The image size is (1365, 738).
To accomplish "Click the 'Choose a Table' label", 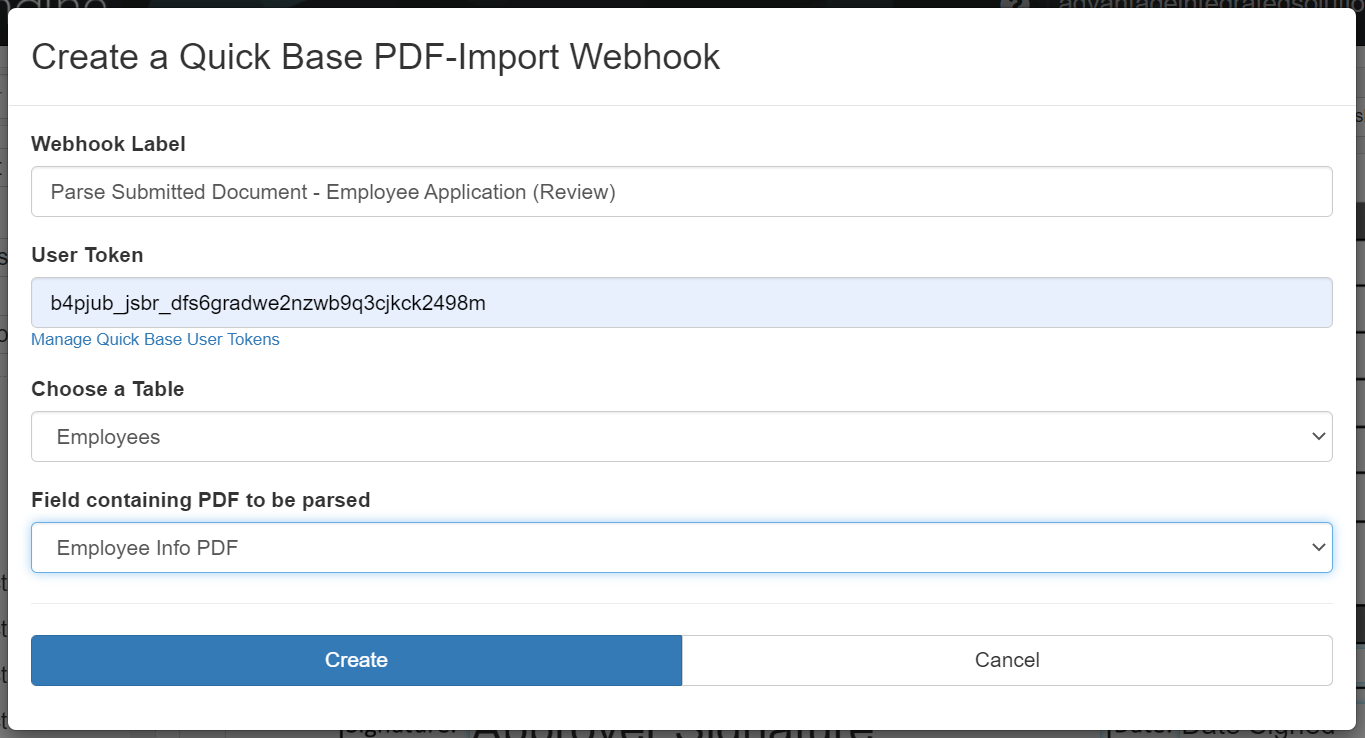I will coord(107,388).
